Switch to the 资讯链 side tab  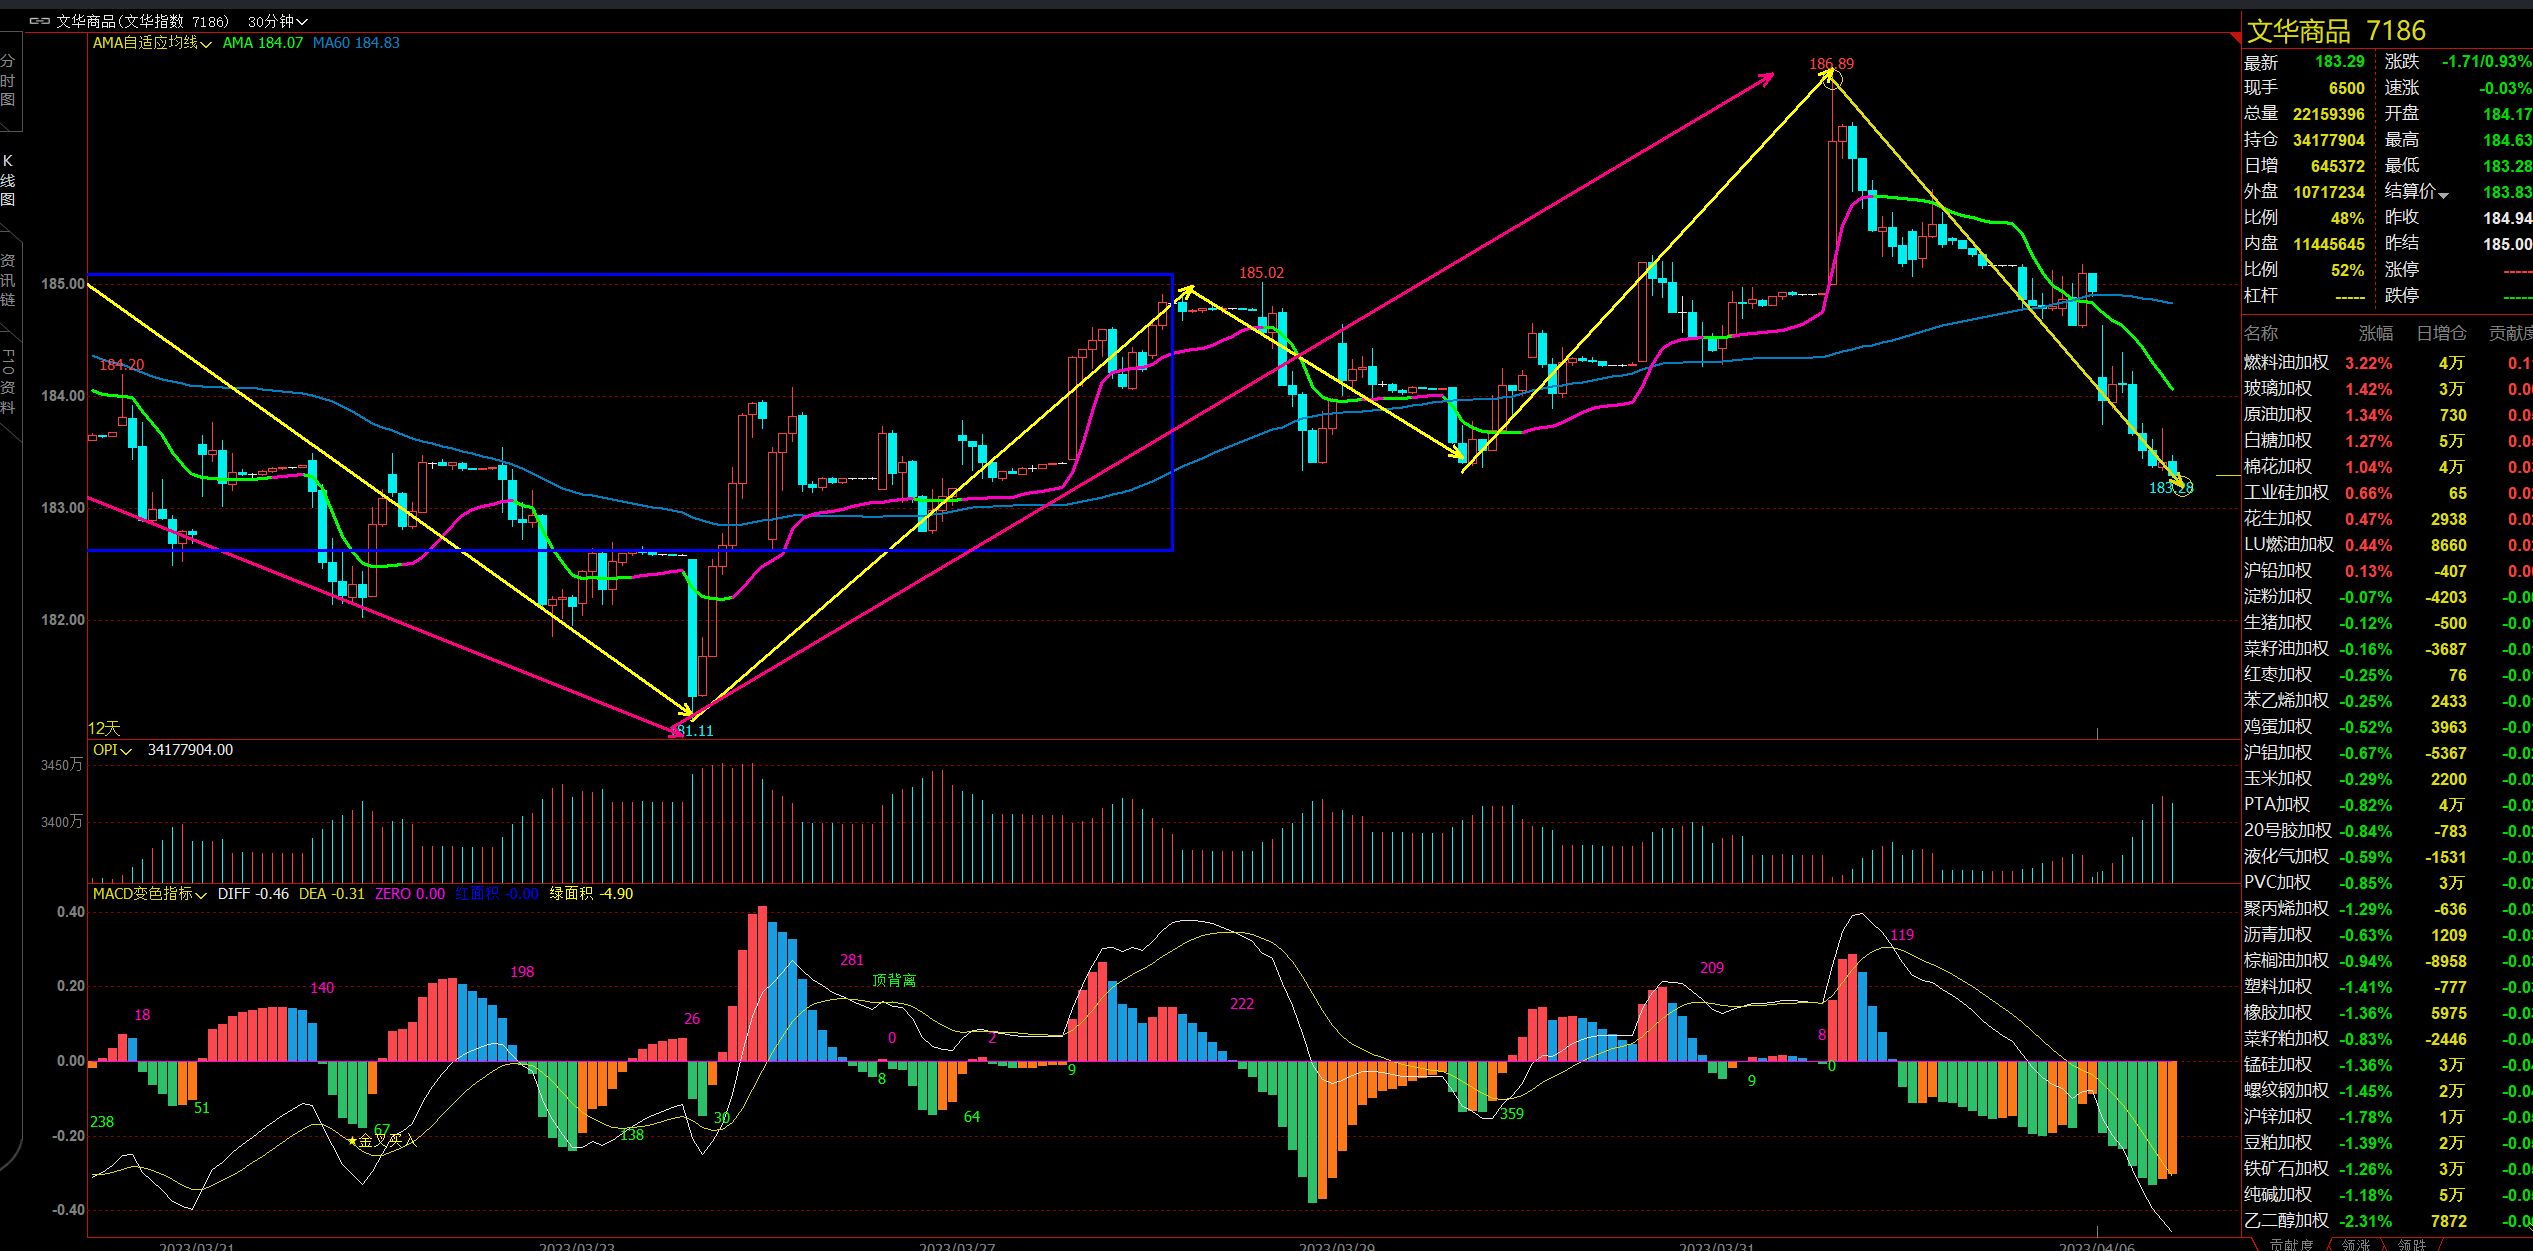click(x=8, y=280)
